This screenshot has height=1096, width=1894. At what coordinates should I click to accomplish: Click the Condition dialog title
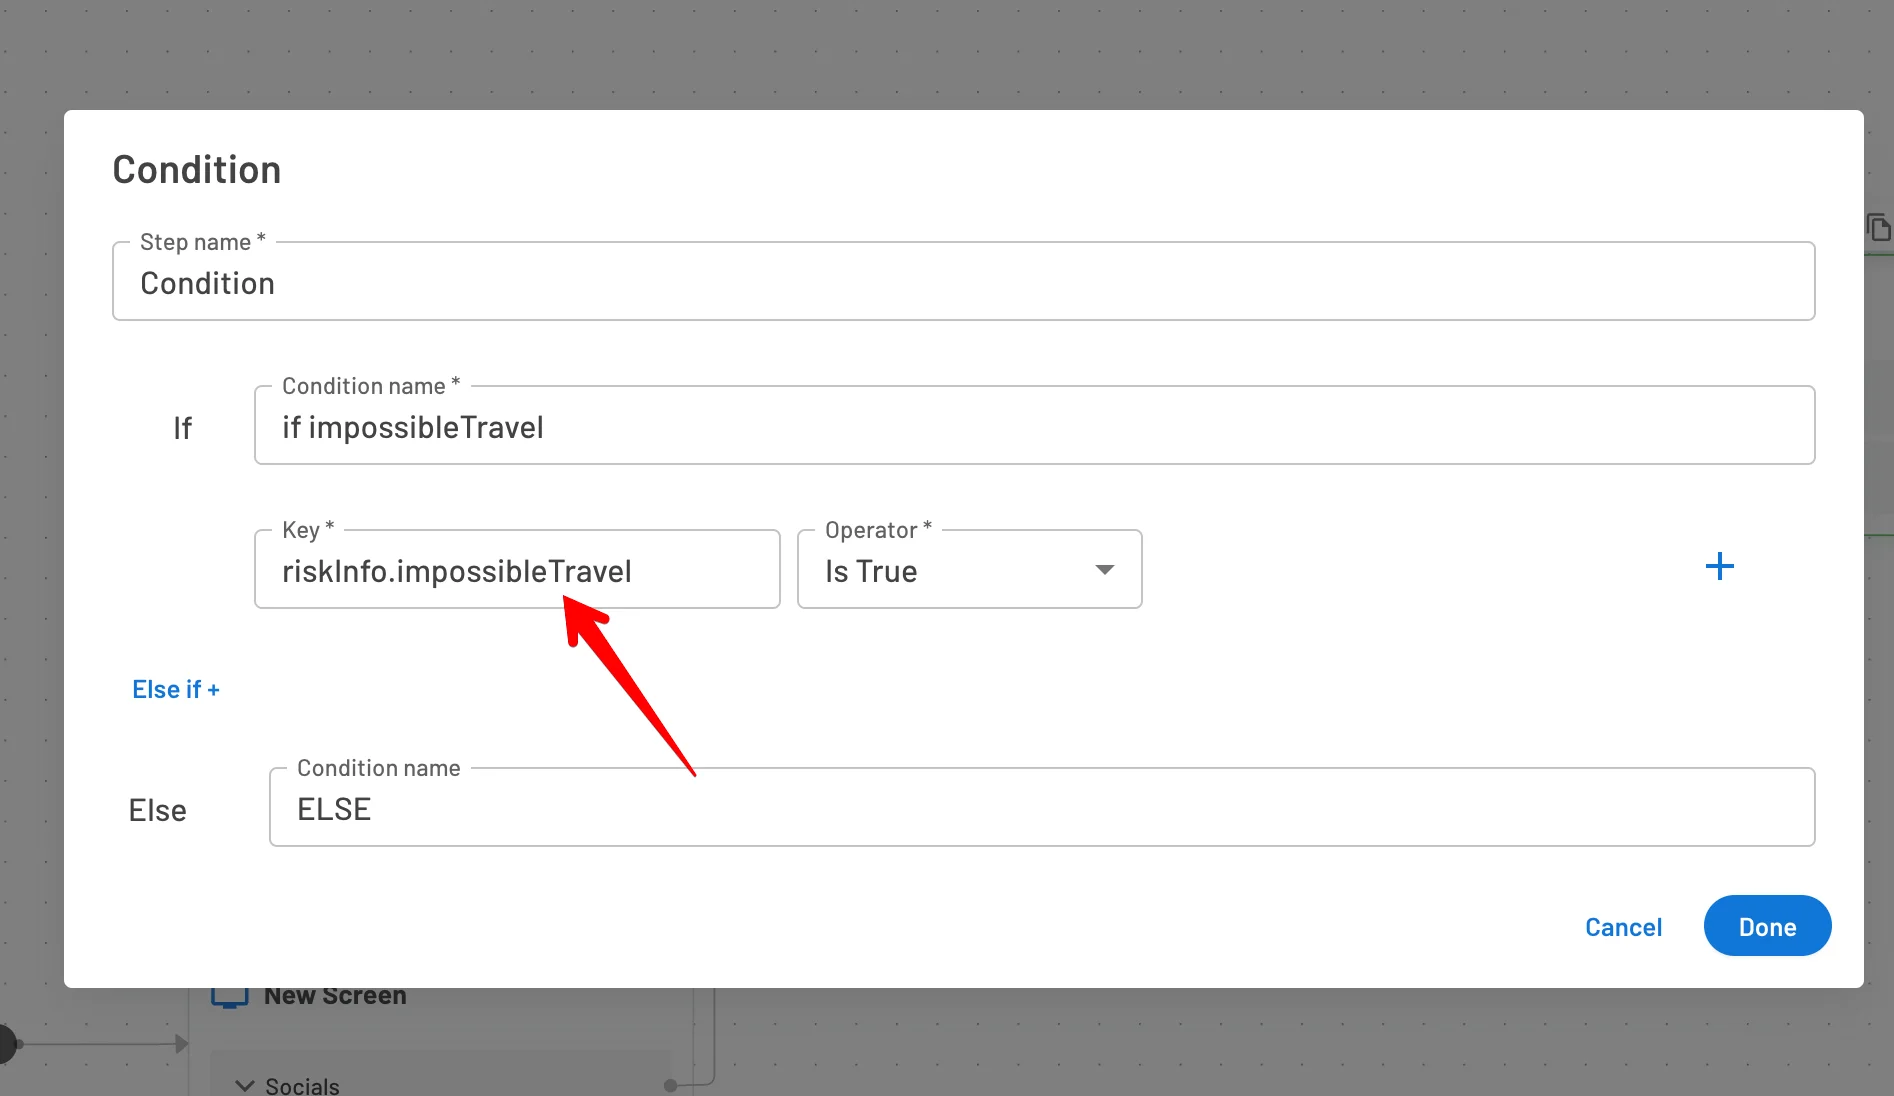pos(196,169)
